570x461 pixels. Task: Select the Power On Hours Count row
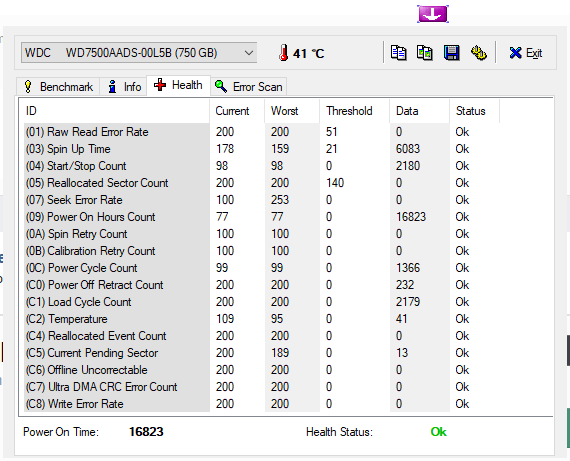coord(287,217)
